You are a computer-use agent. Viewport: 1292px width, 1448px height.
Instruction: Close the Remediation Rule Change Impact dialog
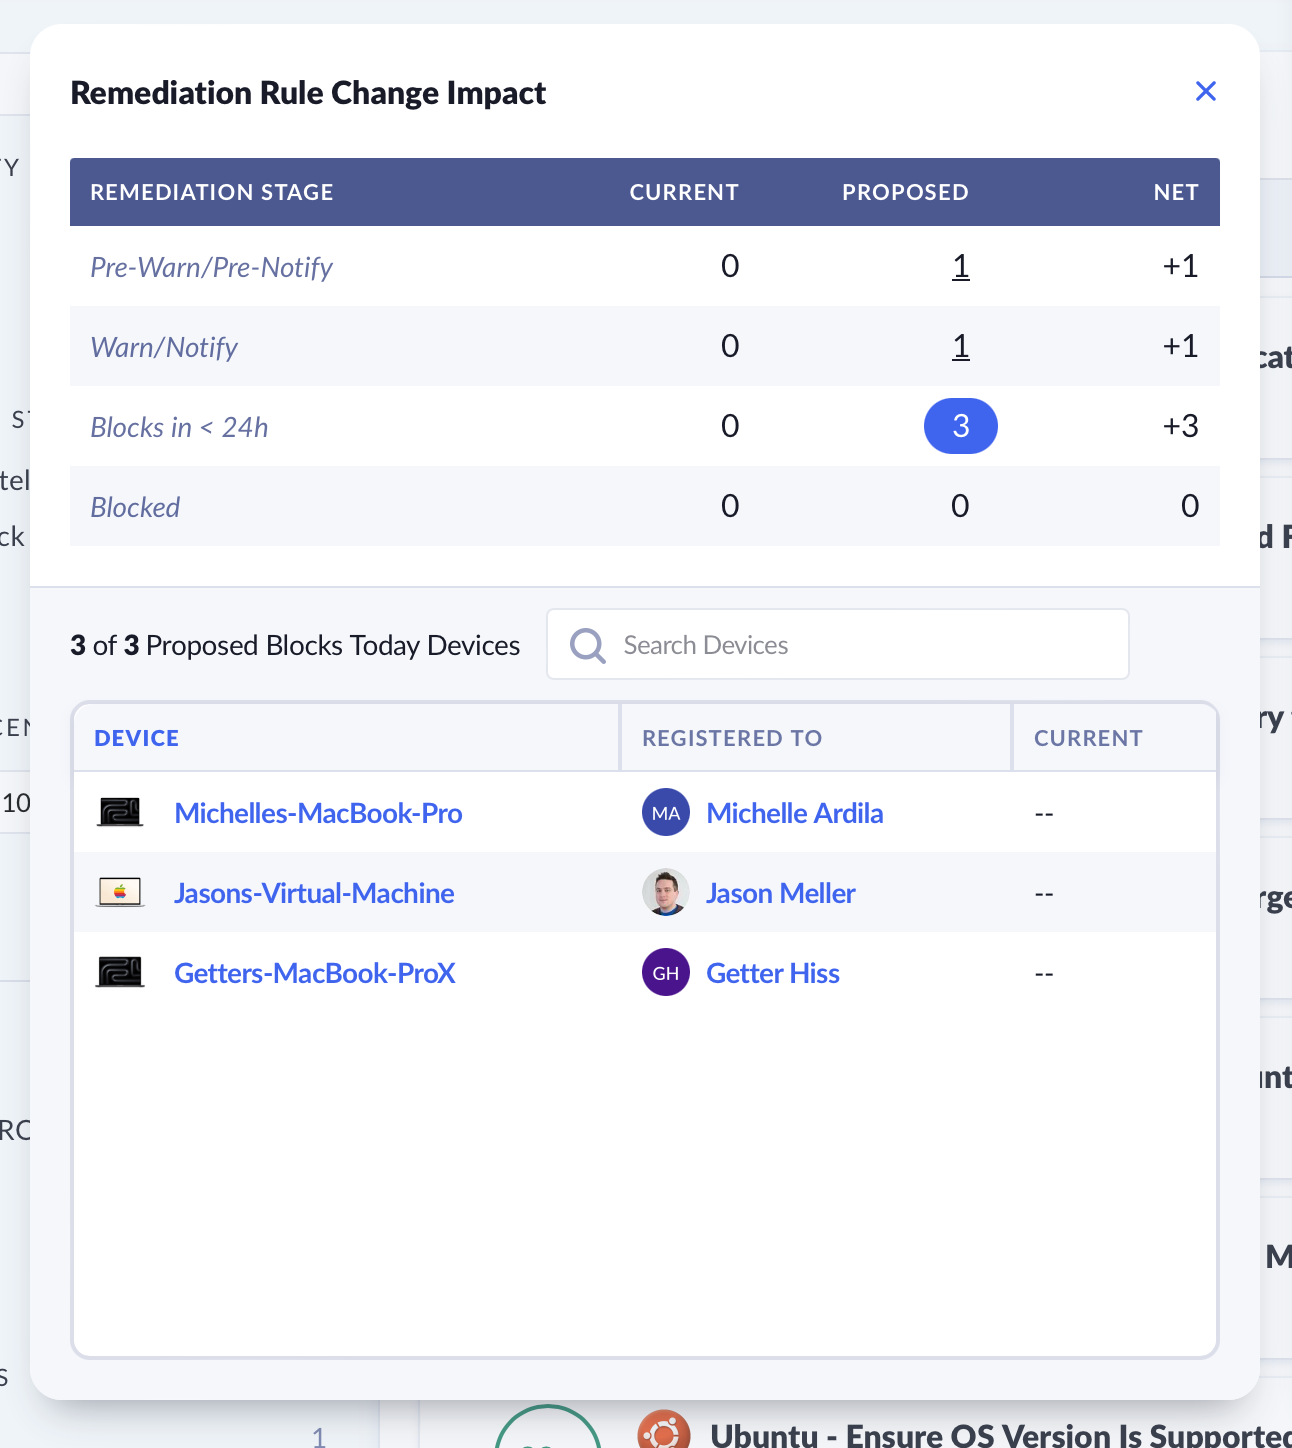tap(1205, 92)
